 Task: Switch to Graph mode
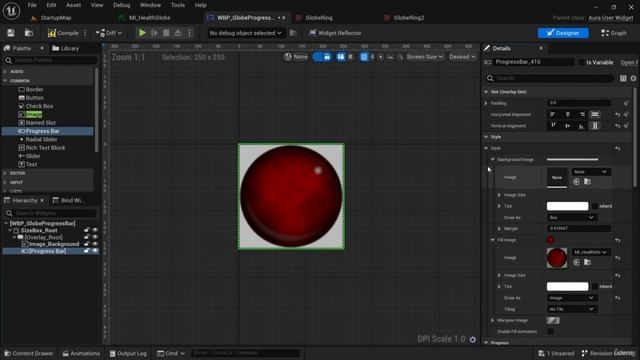tap(613, 33)
